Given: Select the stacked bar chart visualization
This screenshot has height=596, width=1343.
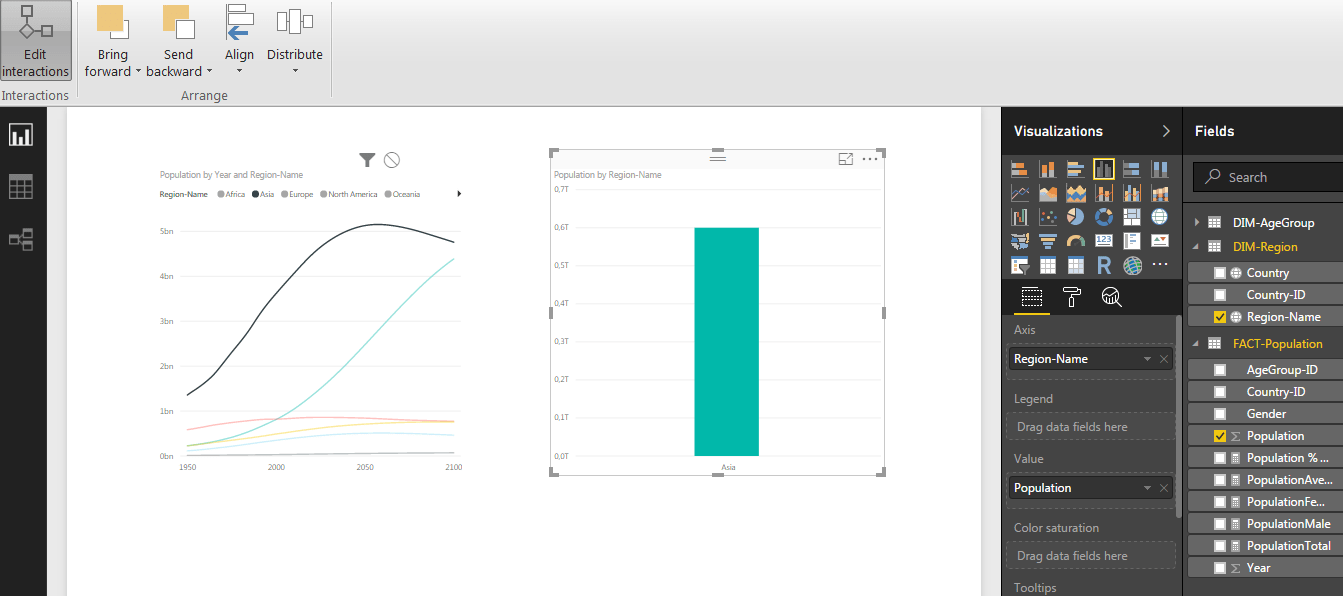Looking at the screenshot, I should coord(1020,169).
